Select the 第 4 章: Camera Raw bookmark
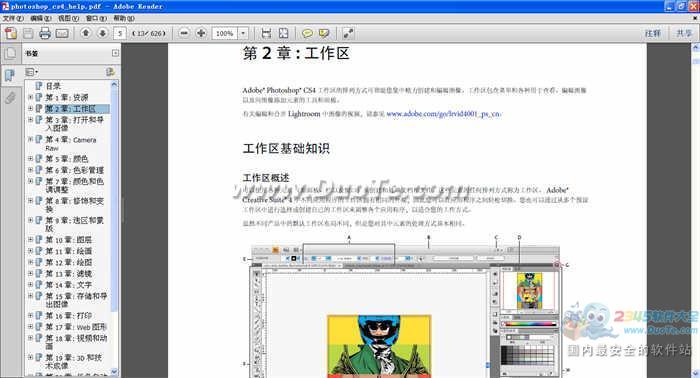The image size is (700, 378). pos(71,144)
